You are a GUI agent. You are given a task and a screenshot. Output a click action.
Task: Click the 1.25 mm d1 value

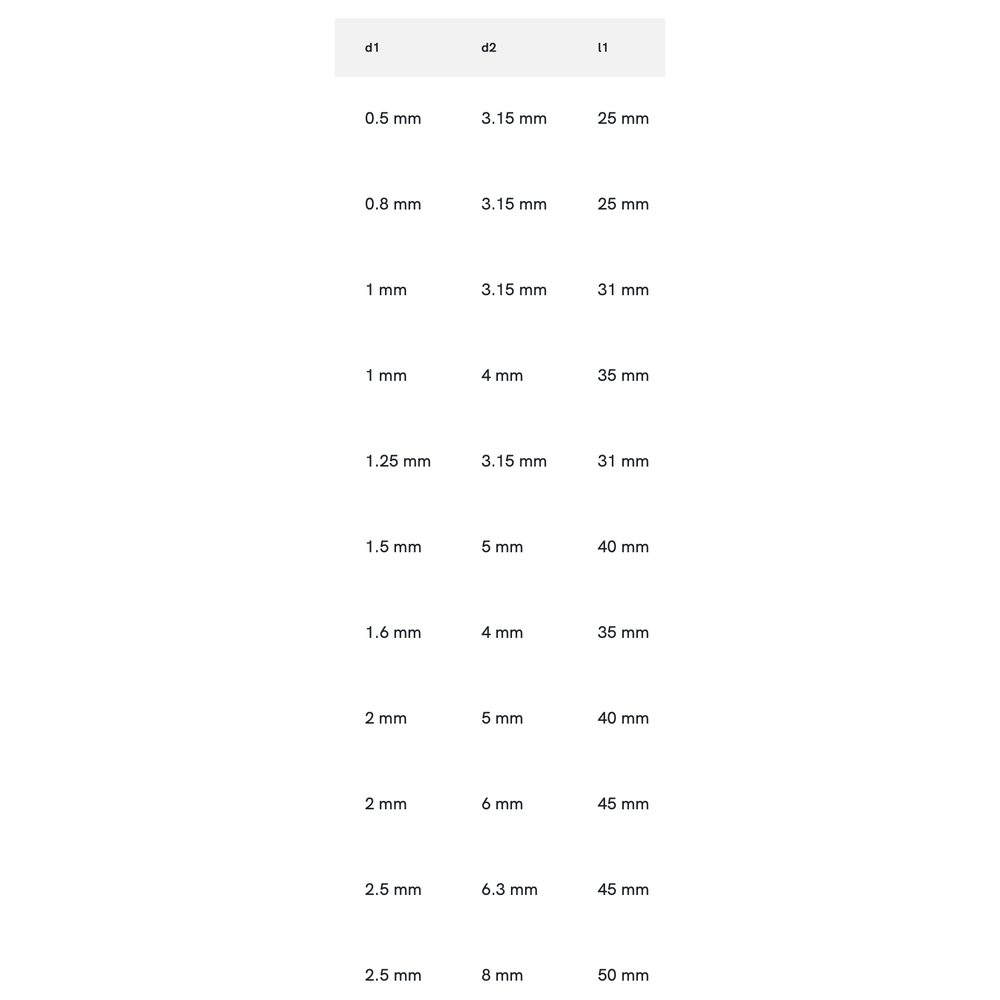[398, 461]
